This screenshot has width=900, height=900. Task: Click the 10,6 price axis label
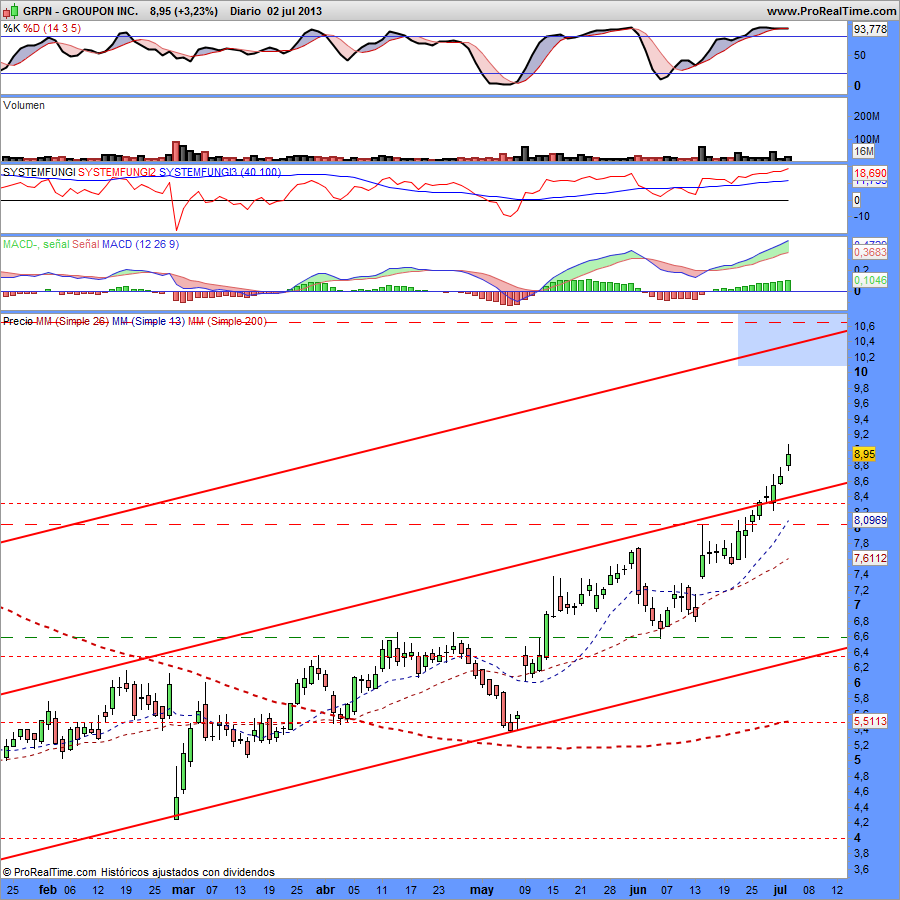864,326
